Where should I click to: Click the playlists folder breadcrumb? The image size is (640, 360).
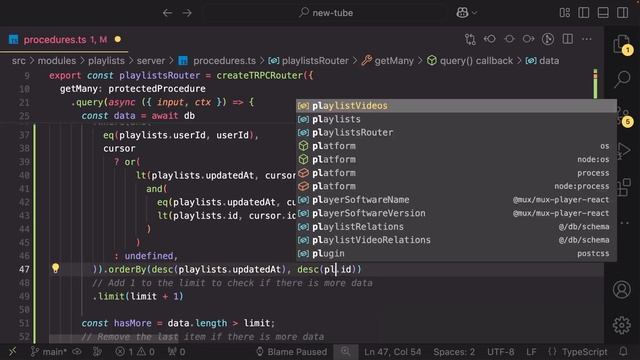[106, 61]
